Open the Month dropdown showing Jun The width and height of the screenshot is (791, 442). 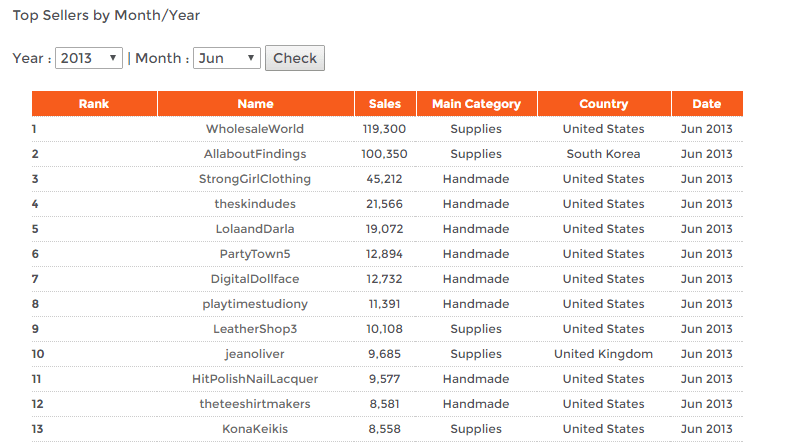227,58
